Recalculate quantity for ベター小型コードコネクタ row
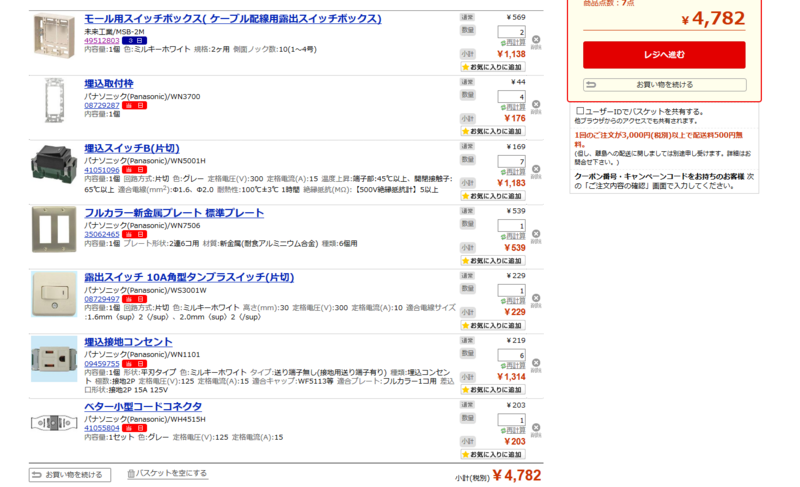This screenshot has height=487, width=800. click(513, 431)
